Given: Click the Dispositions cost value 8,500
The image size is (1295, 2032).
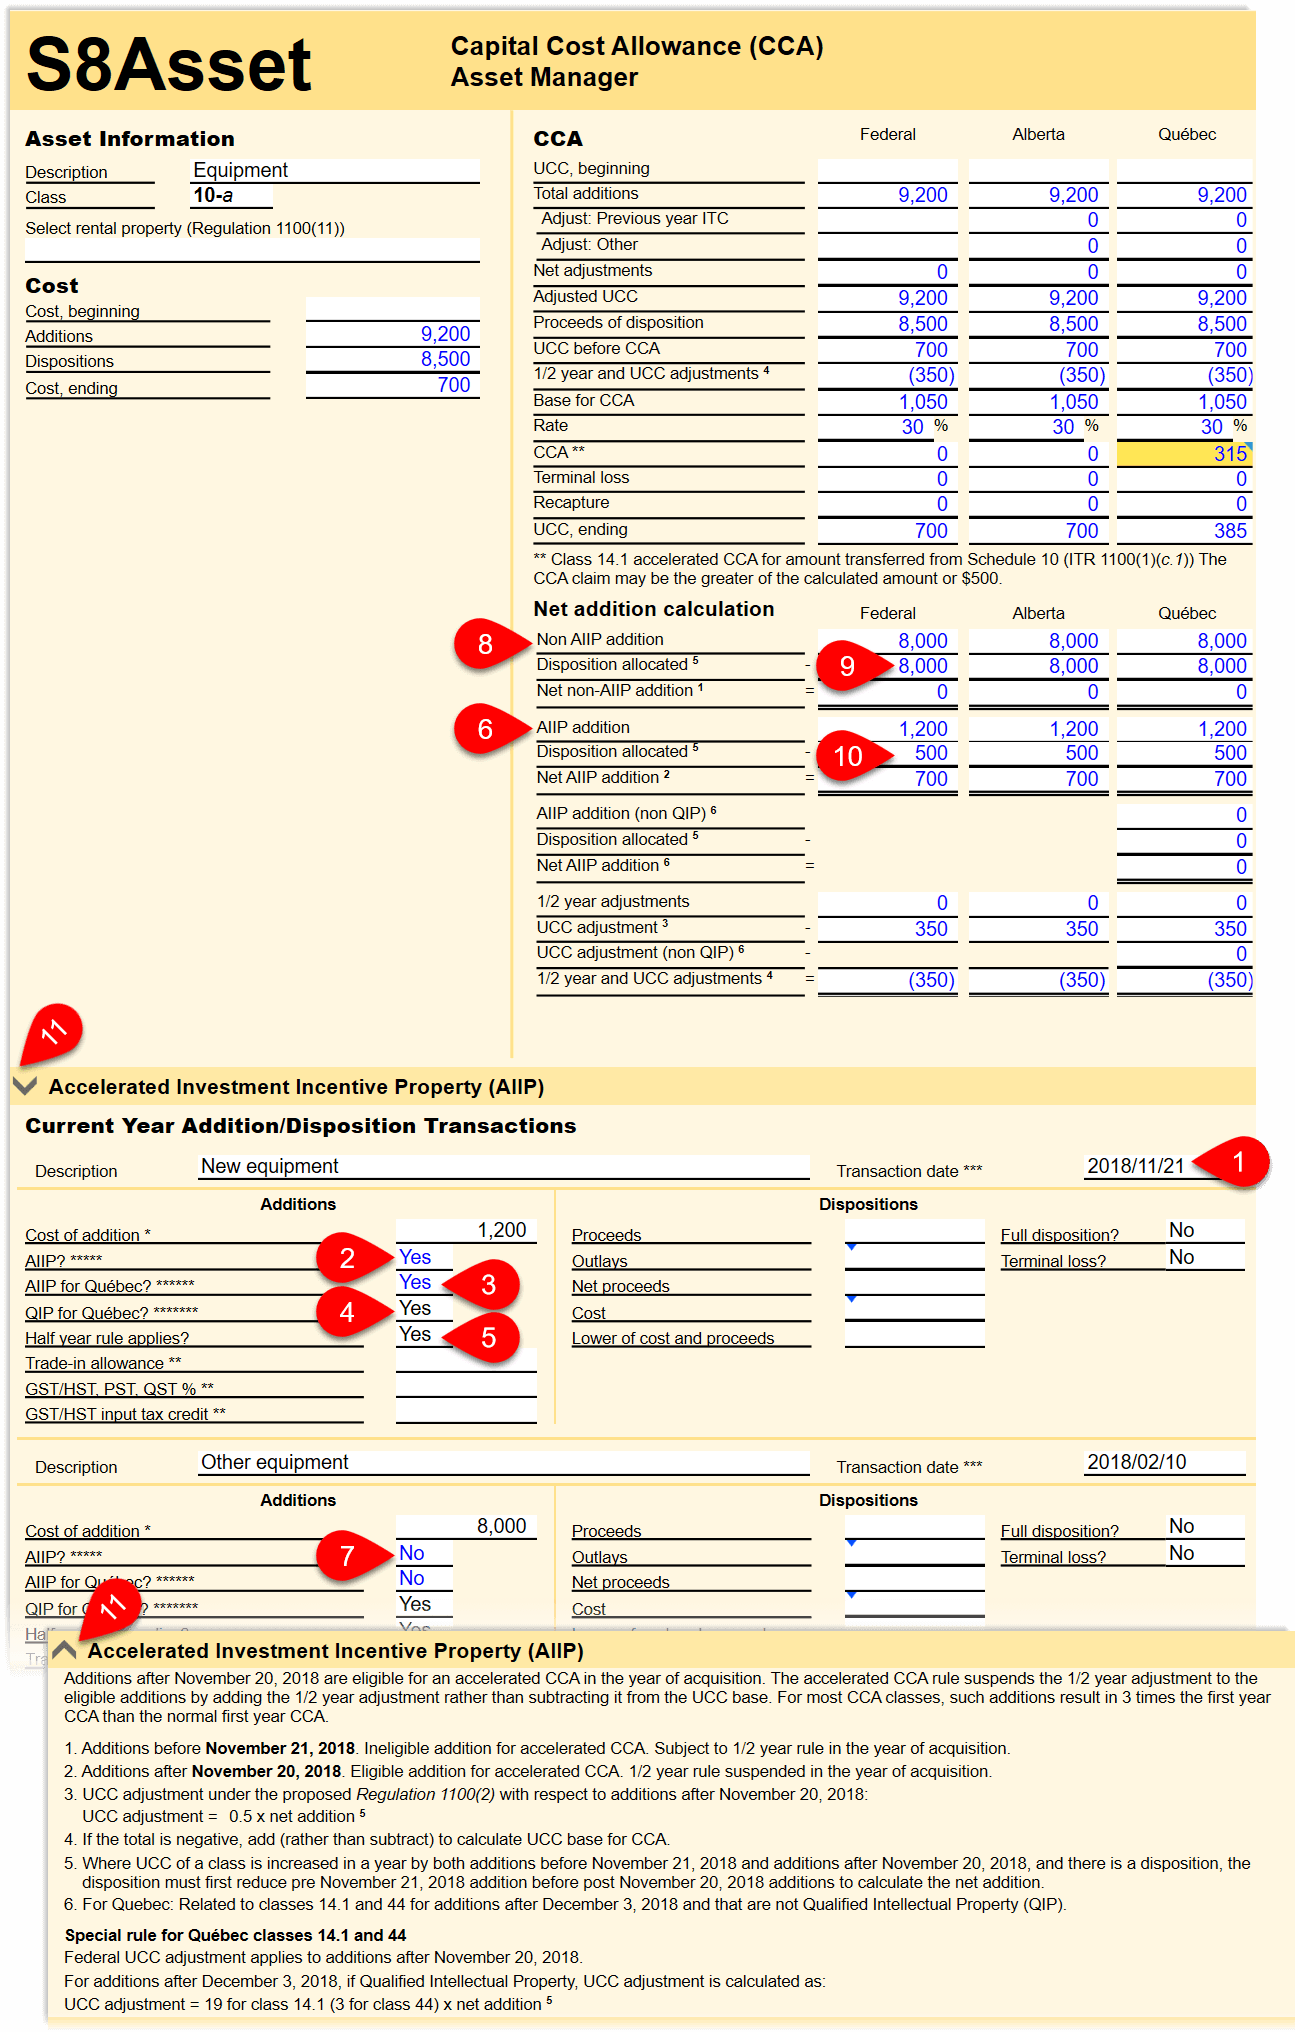Looking at the screenshot, I should coord(392,359).
